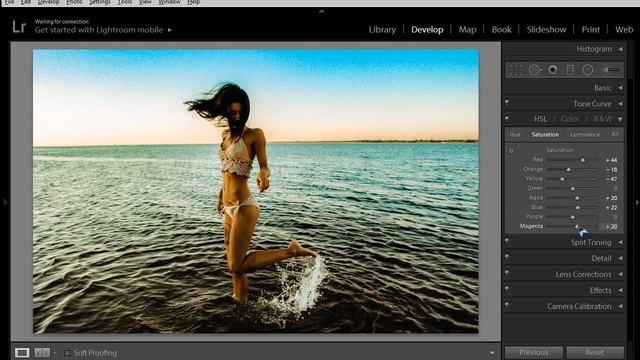Select the Adjustment Brush tool
This screenshot has width=640, height=360.
coord(611,70)
